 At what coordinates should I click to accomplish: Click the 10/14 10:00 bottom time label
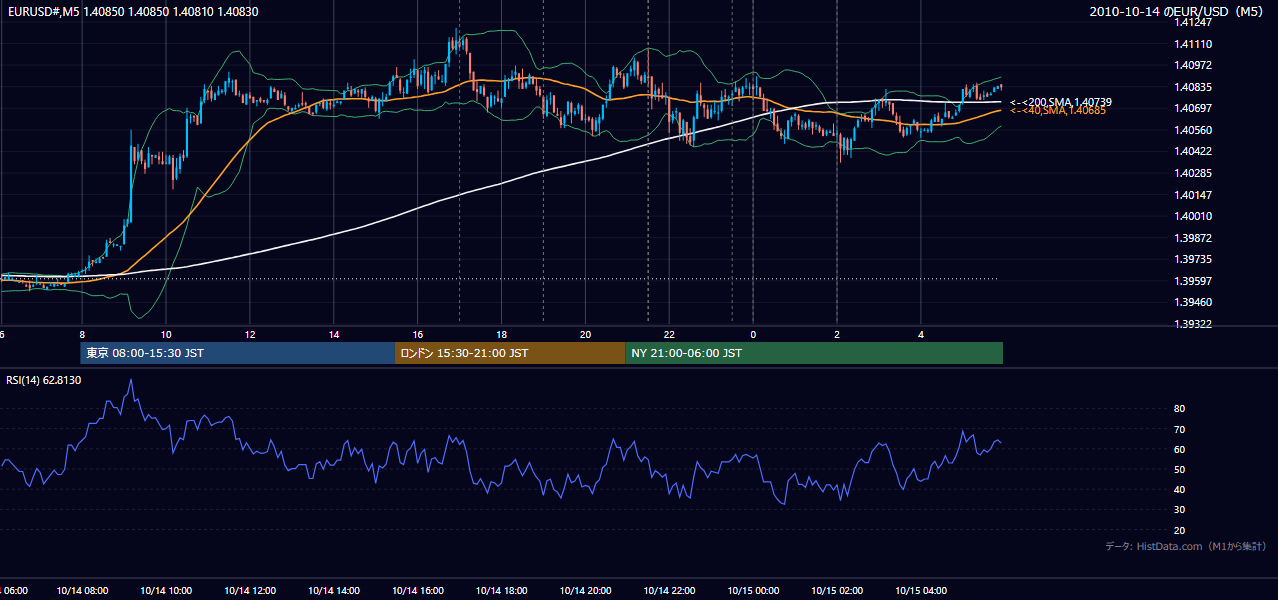[166, 591]
